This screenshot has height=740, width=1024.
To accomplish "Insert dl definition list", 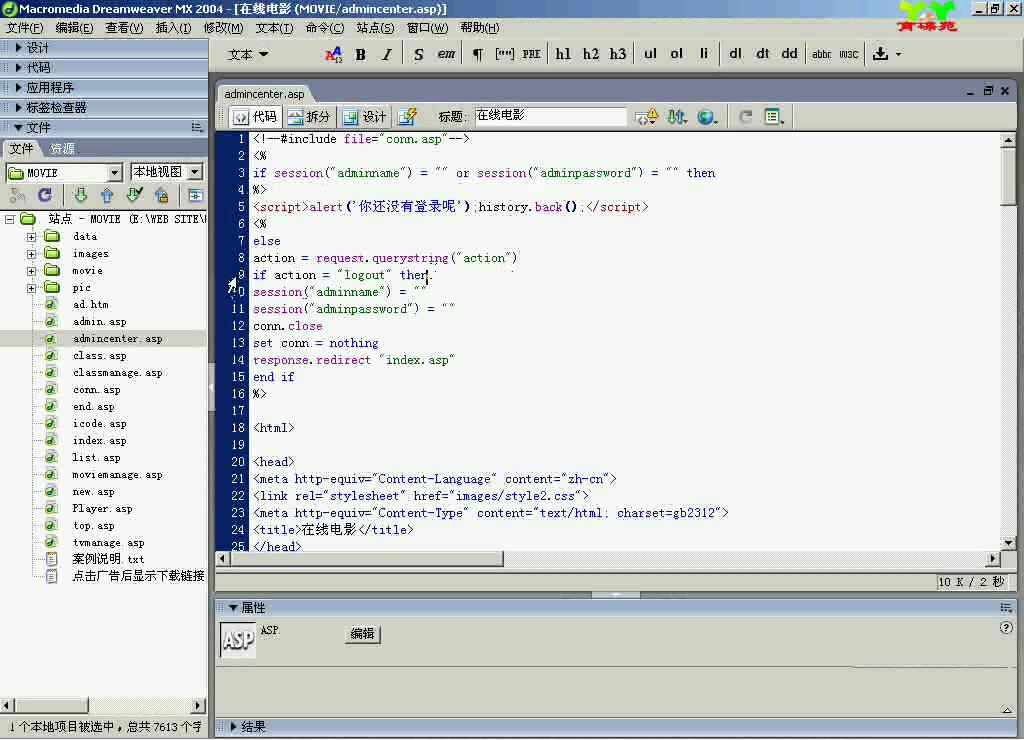I will point(735,54).
